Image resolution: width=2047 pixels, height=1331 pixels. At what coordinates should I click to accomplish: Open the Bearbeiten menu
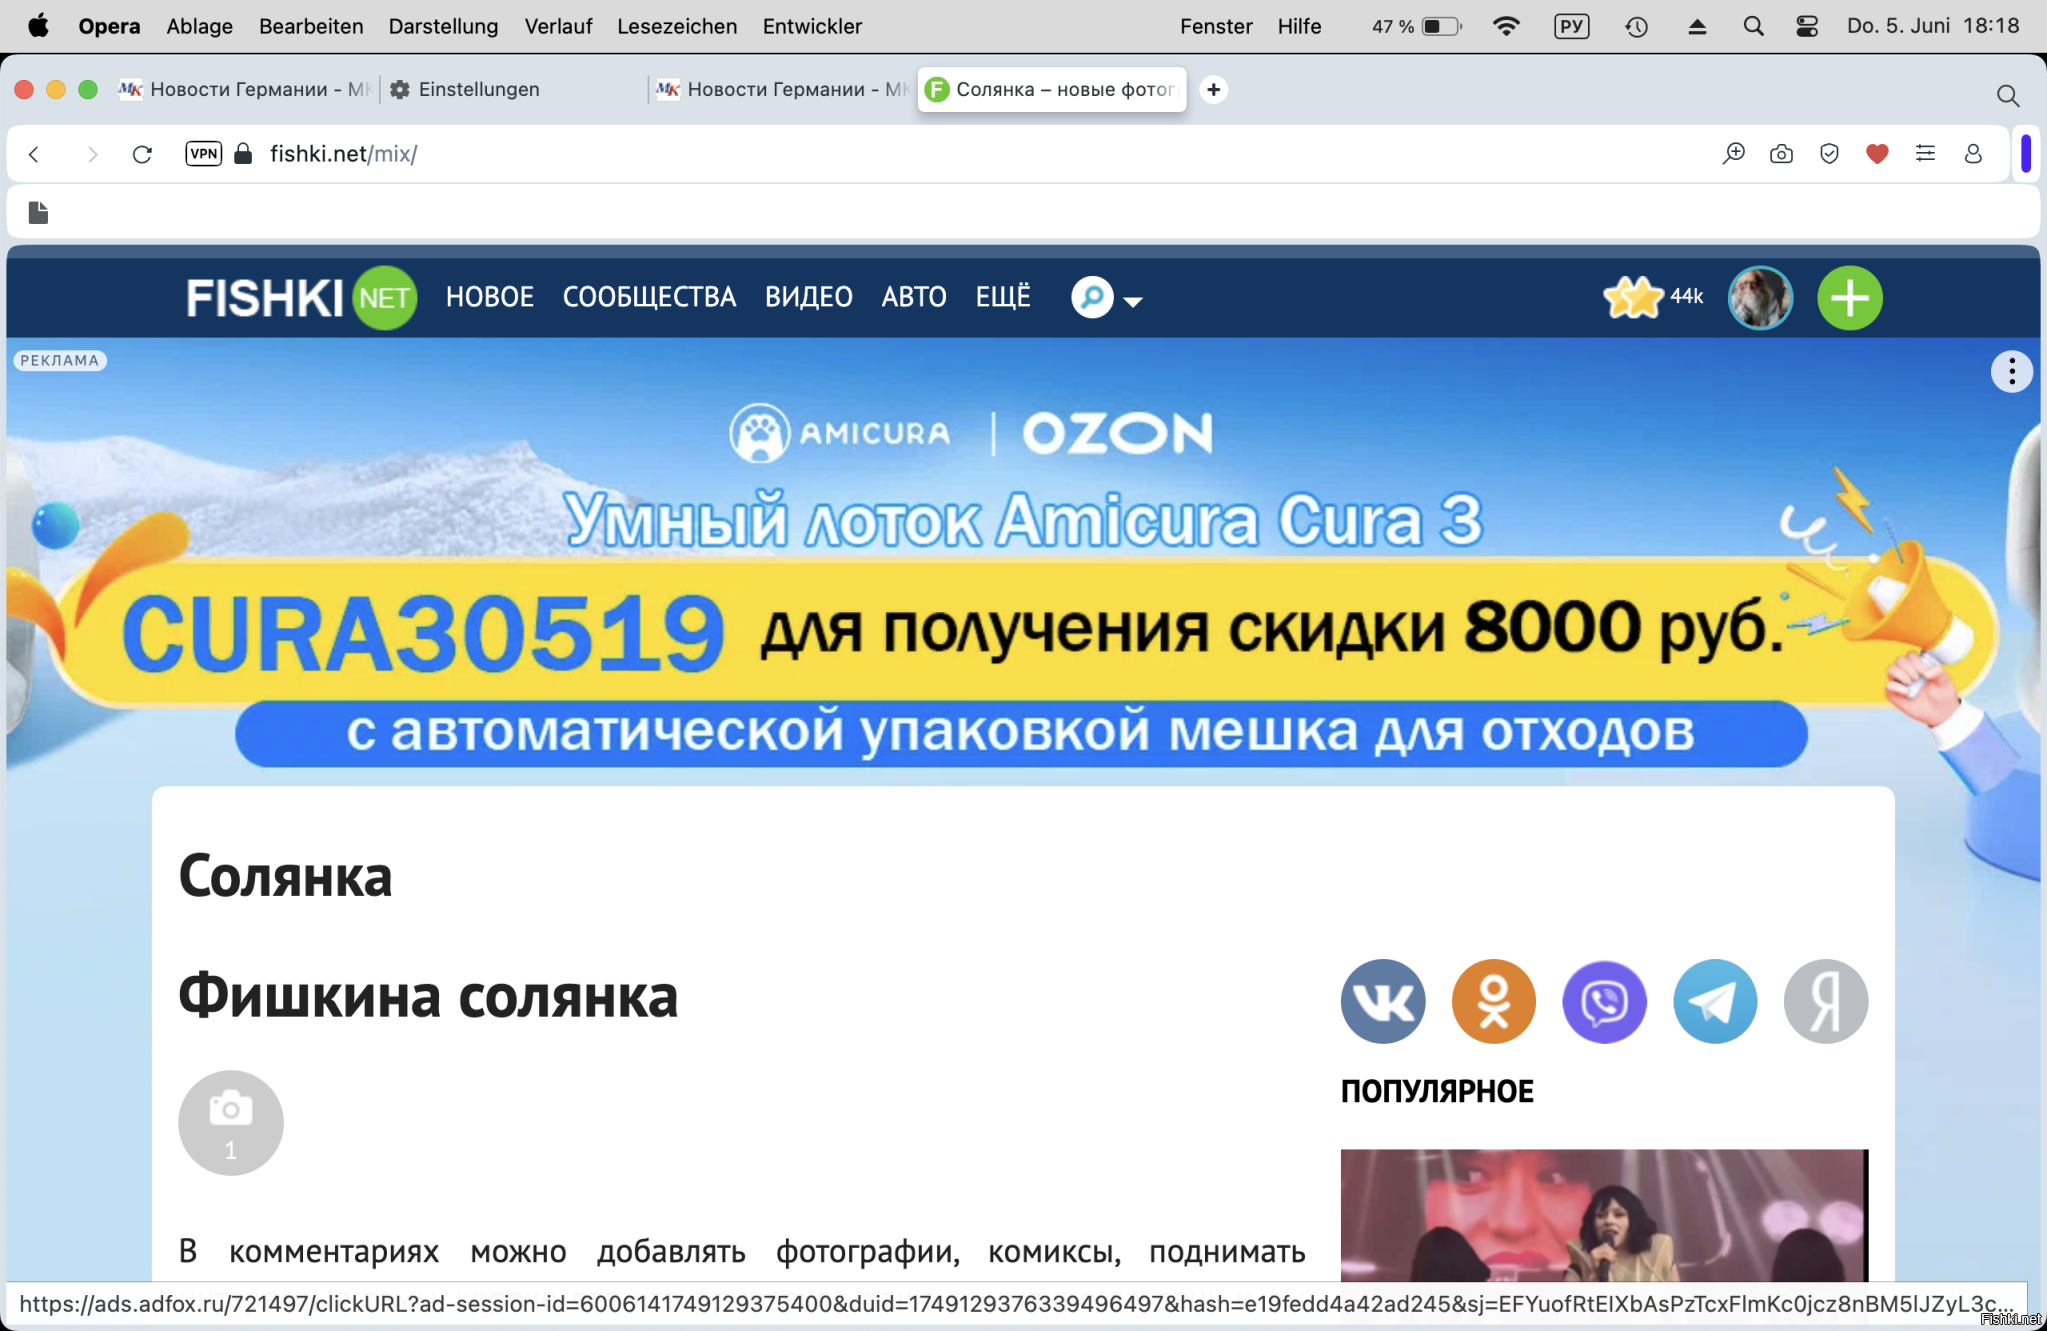[x=311, y=26]
